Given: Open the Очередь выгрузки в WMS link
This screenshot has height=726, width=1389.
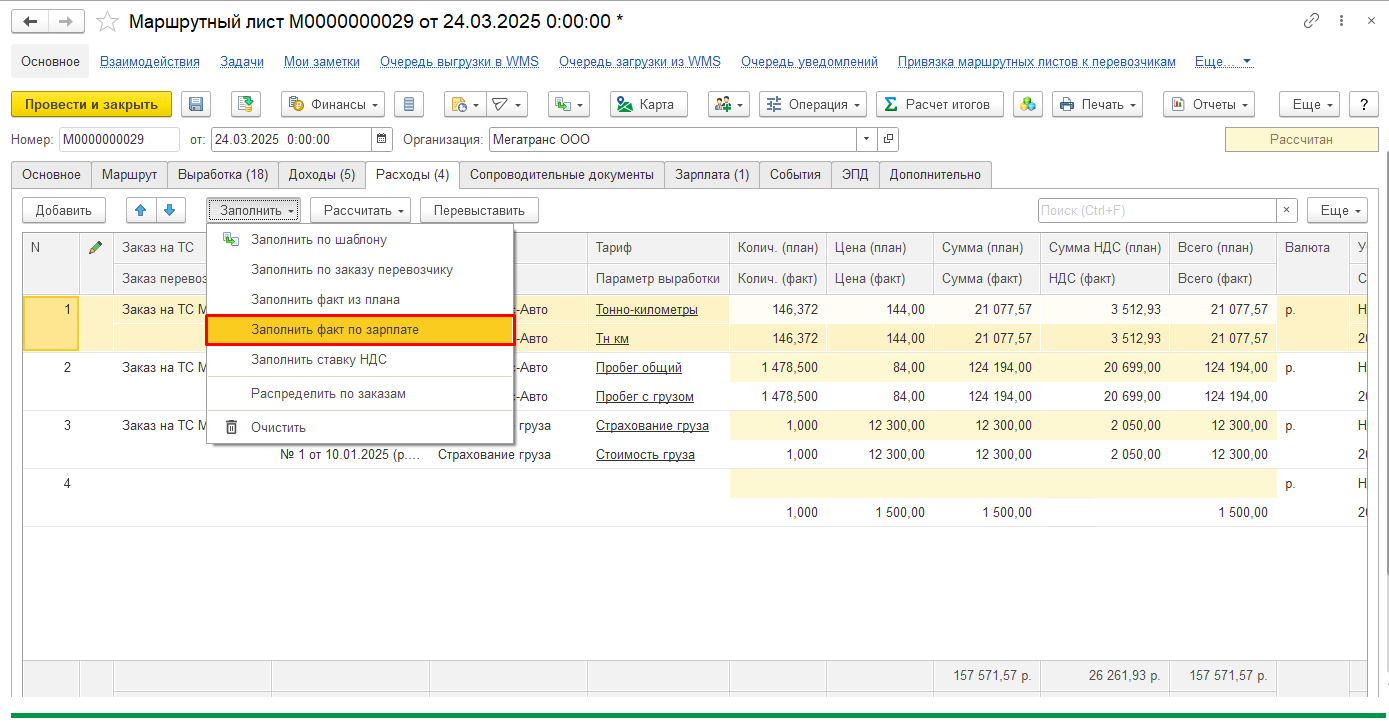Looking at the screenshot, I should click(x=459, y=61).
